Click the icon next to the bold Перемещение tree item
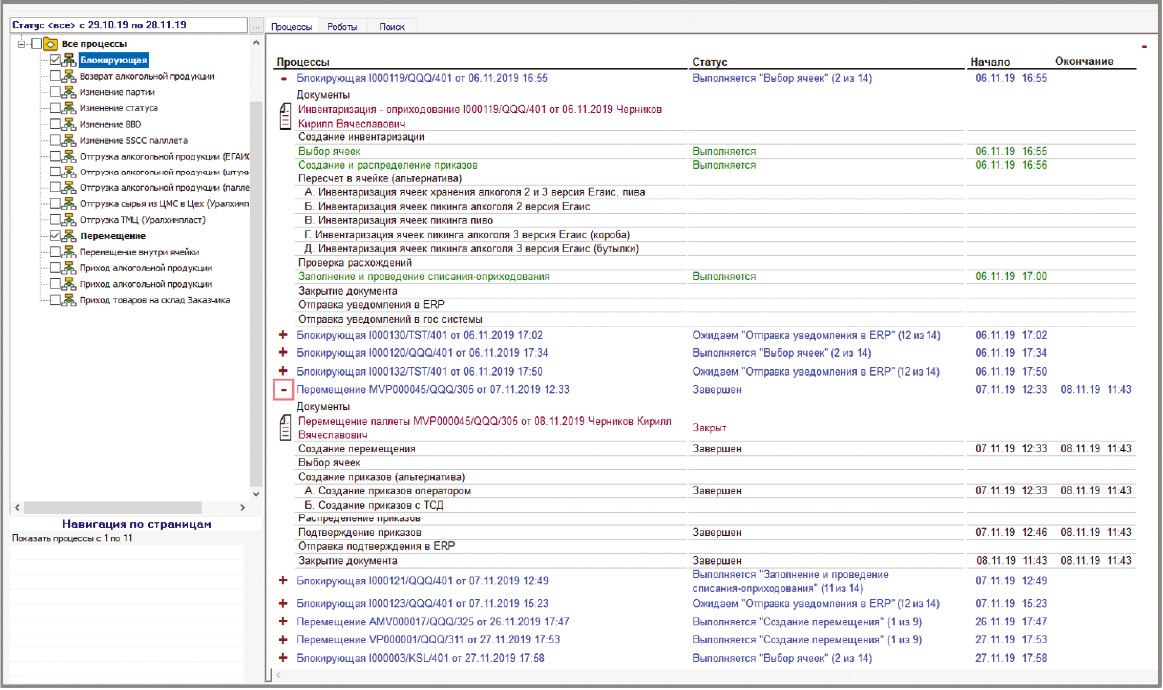Screen dimensions: 1163x690 point(69,236)
